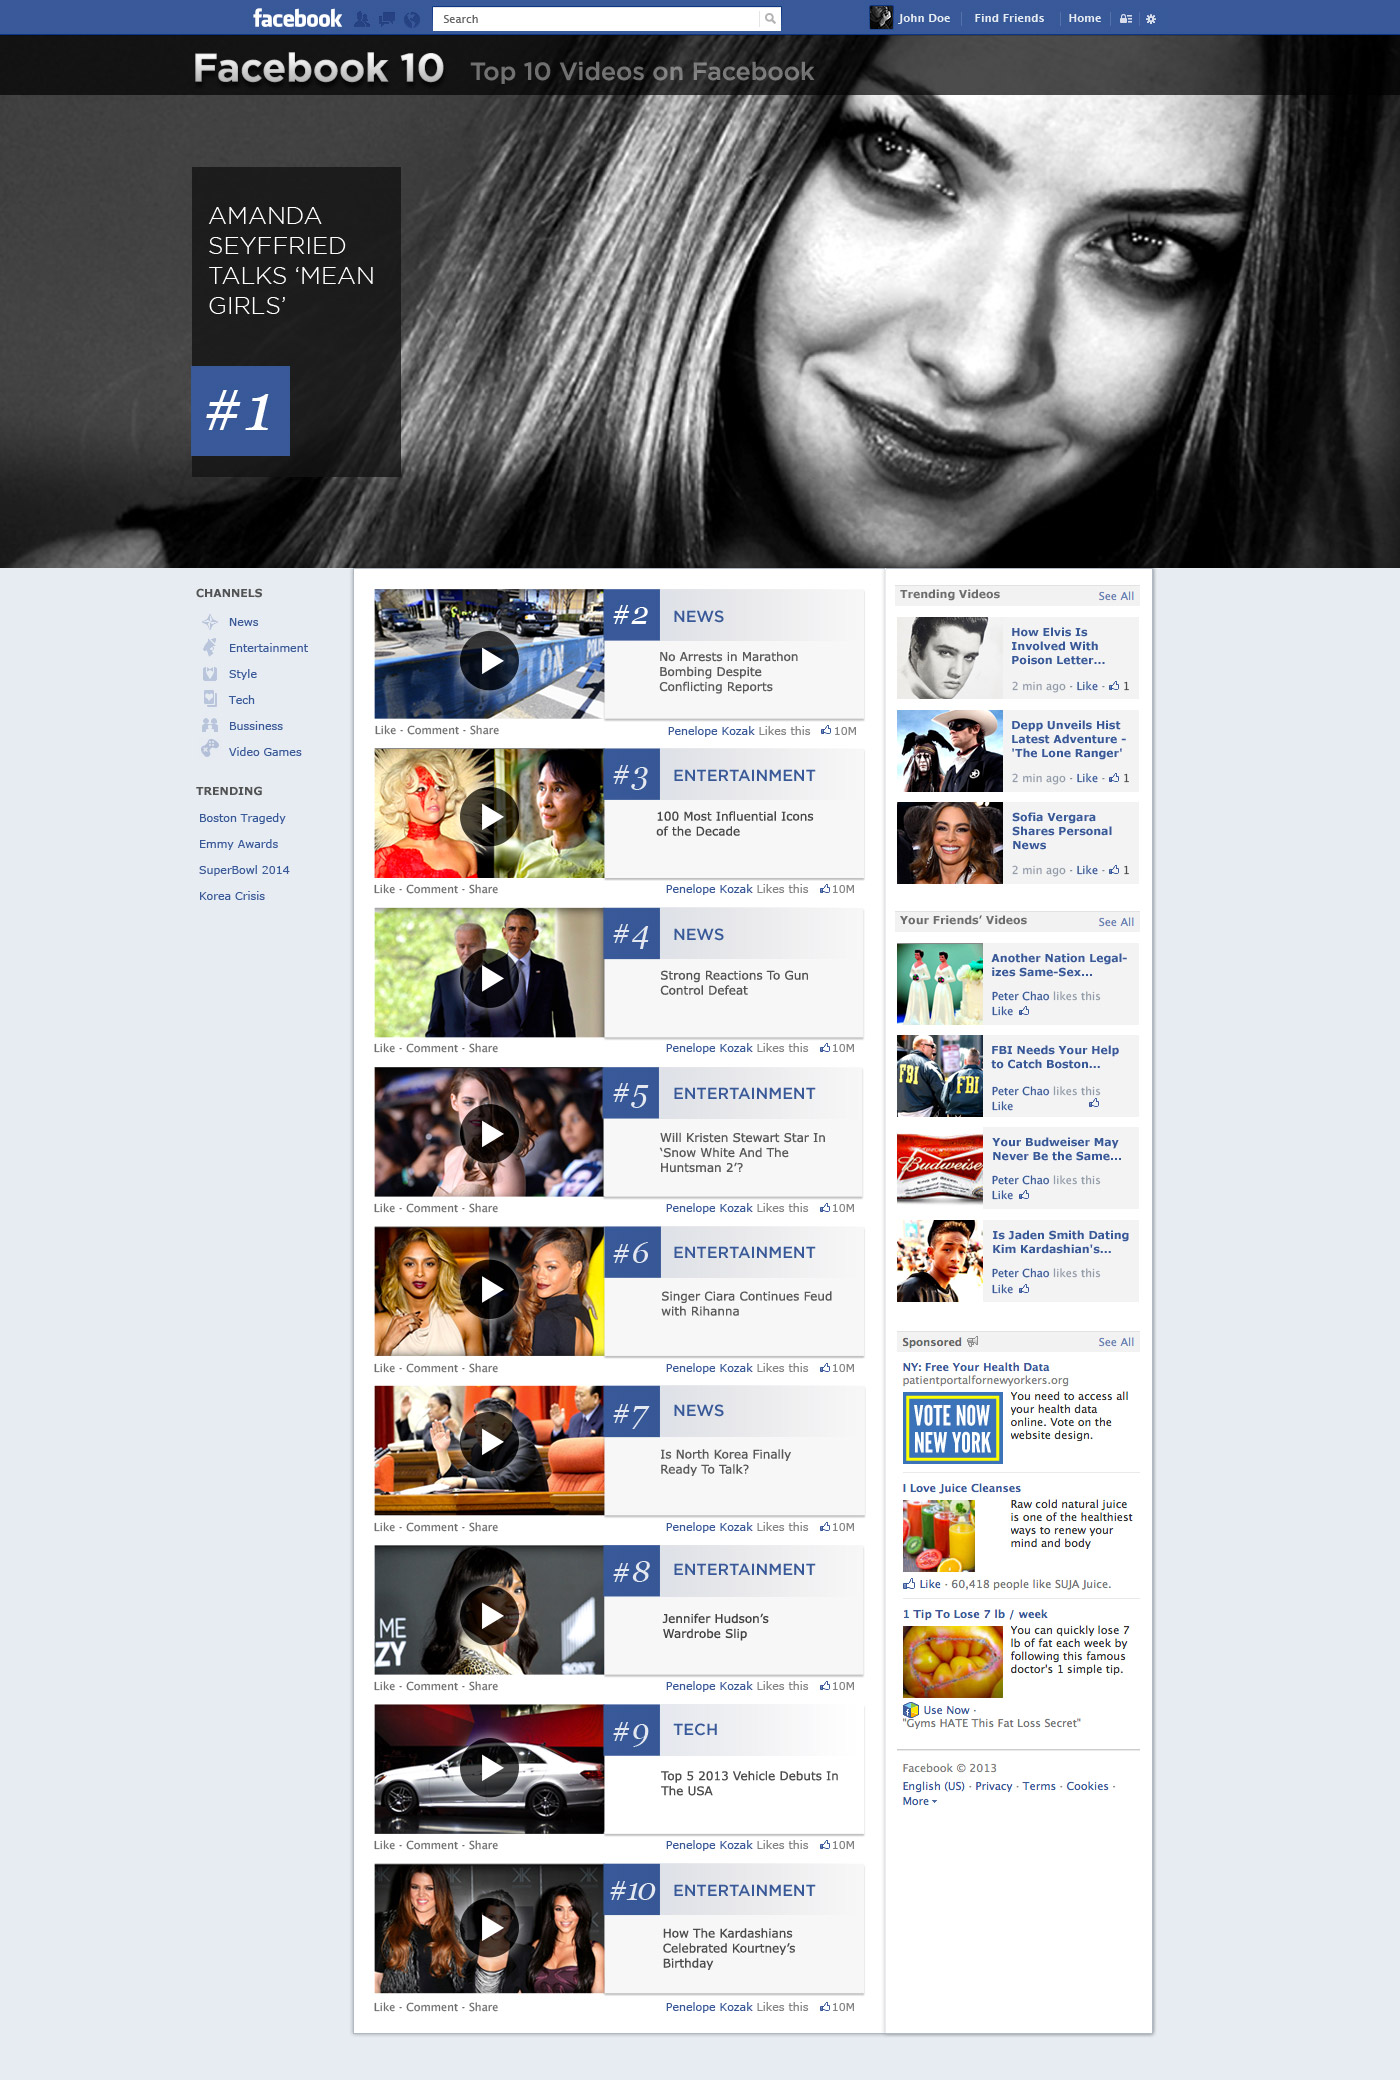The width and height of the screenshot is (1400, 2080).
Task: Click thumbs-up icon on SUJA Juice ad
Action: click(909, 1584)
